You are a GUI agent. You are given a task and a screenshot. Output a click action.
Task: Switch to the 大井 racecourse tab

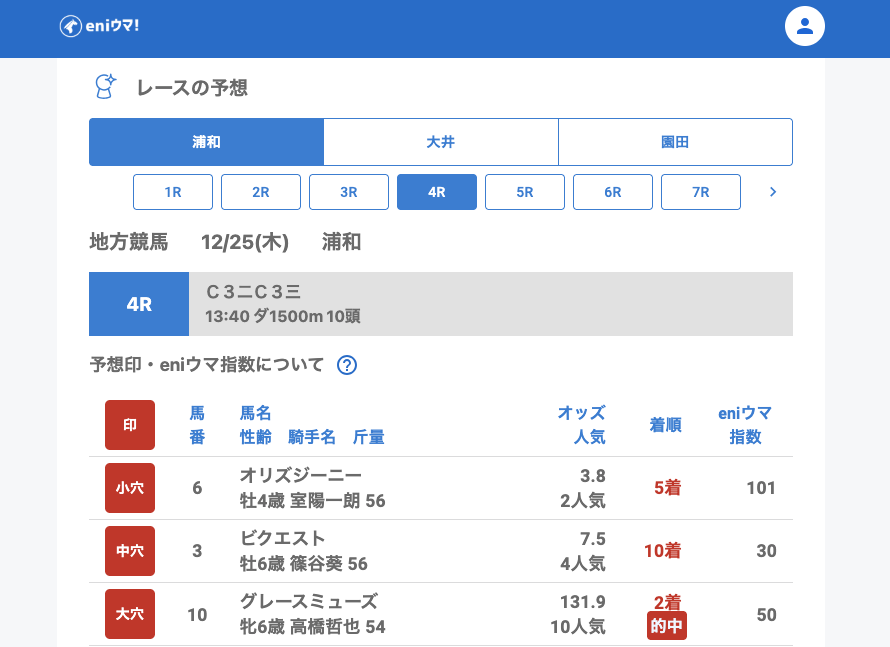(440, 142)
